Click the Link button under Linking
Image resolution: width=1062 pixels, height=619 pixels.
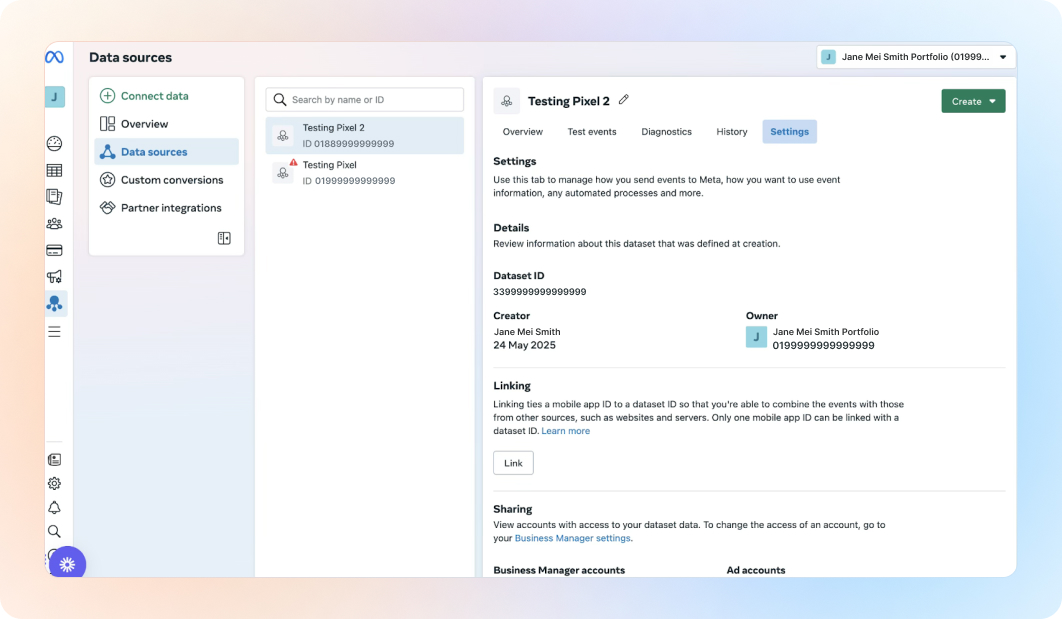(x=513, y=463)
